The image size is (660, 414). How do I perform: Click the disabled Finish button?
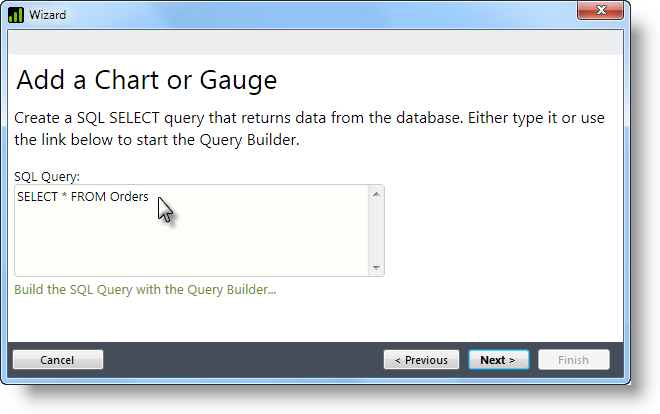click(x=574, y=360)
